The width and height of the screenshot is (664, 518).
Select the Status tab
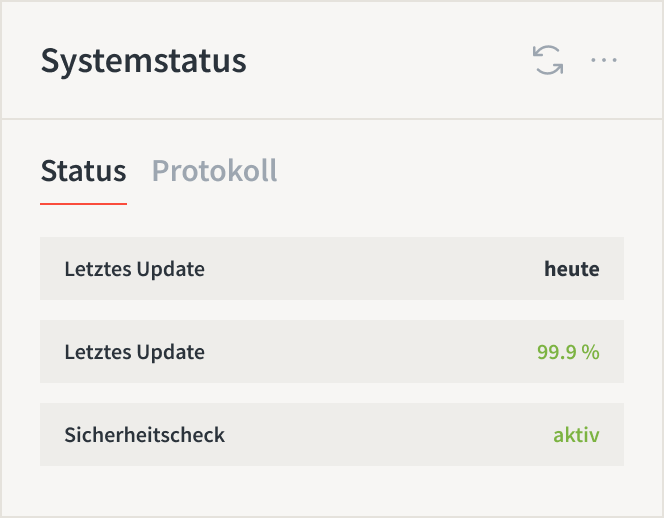point(83,171)
